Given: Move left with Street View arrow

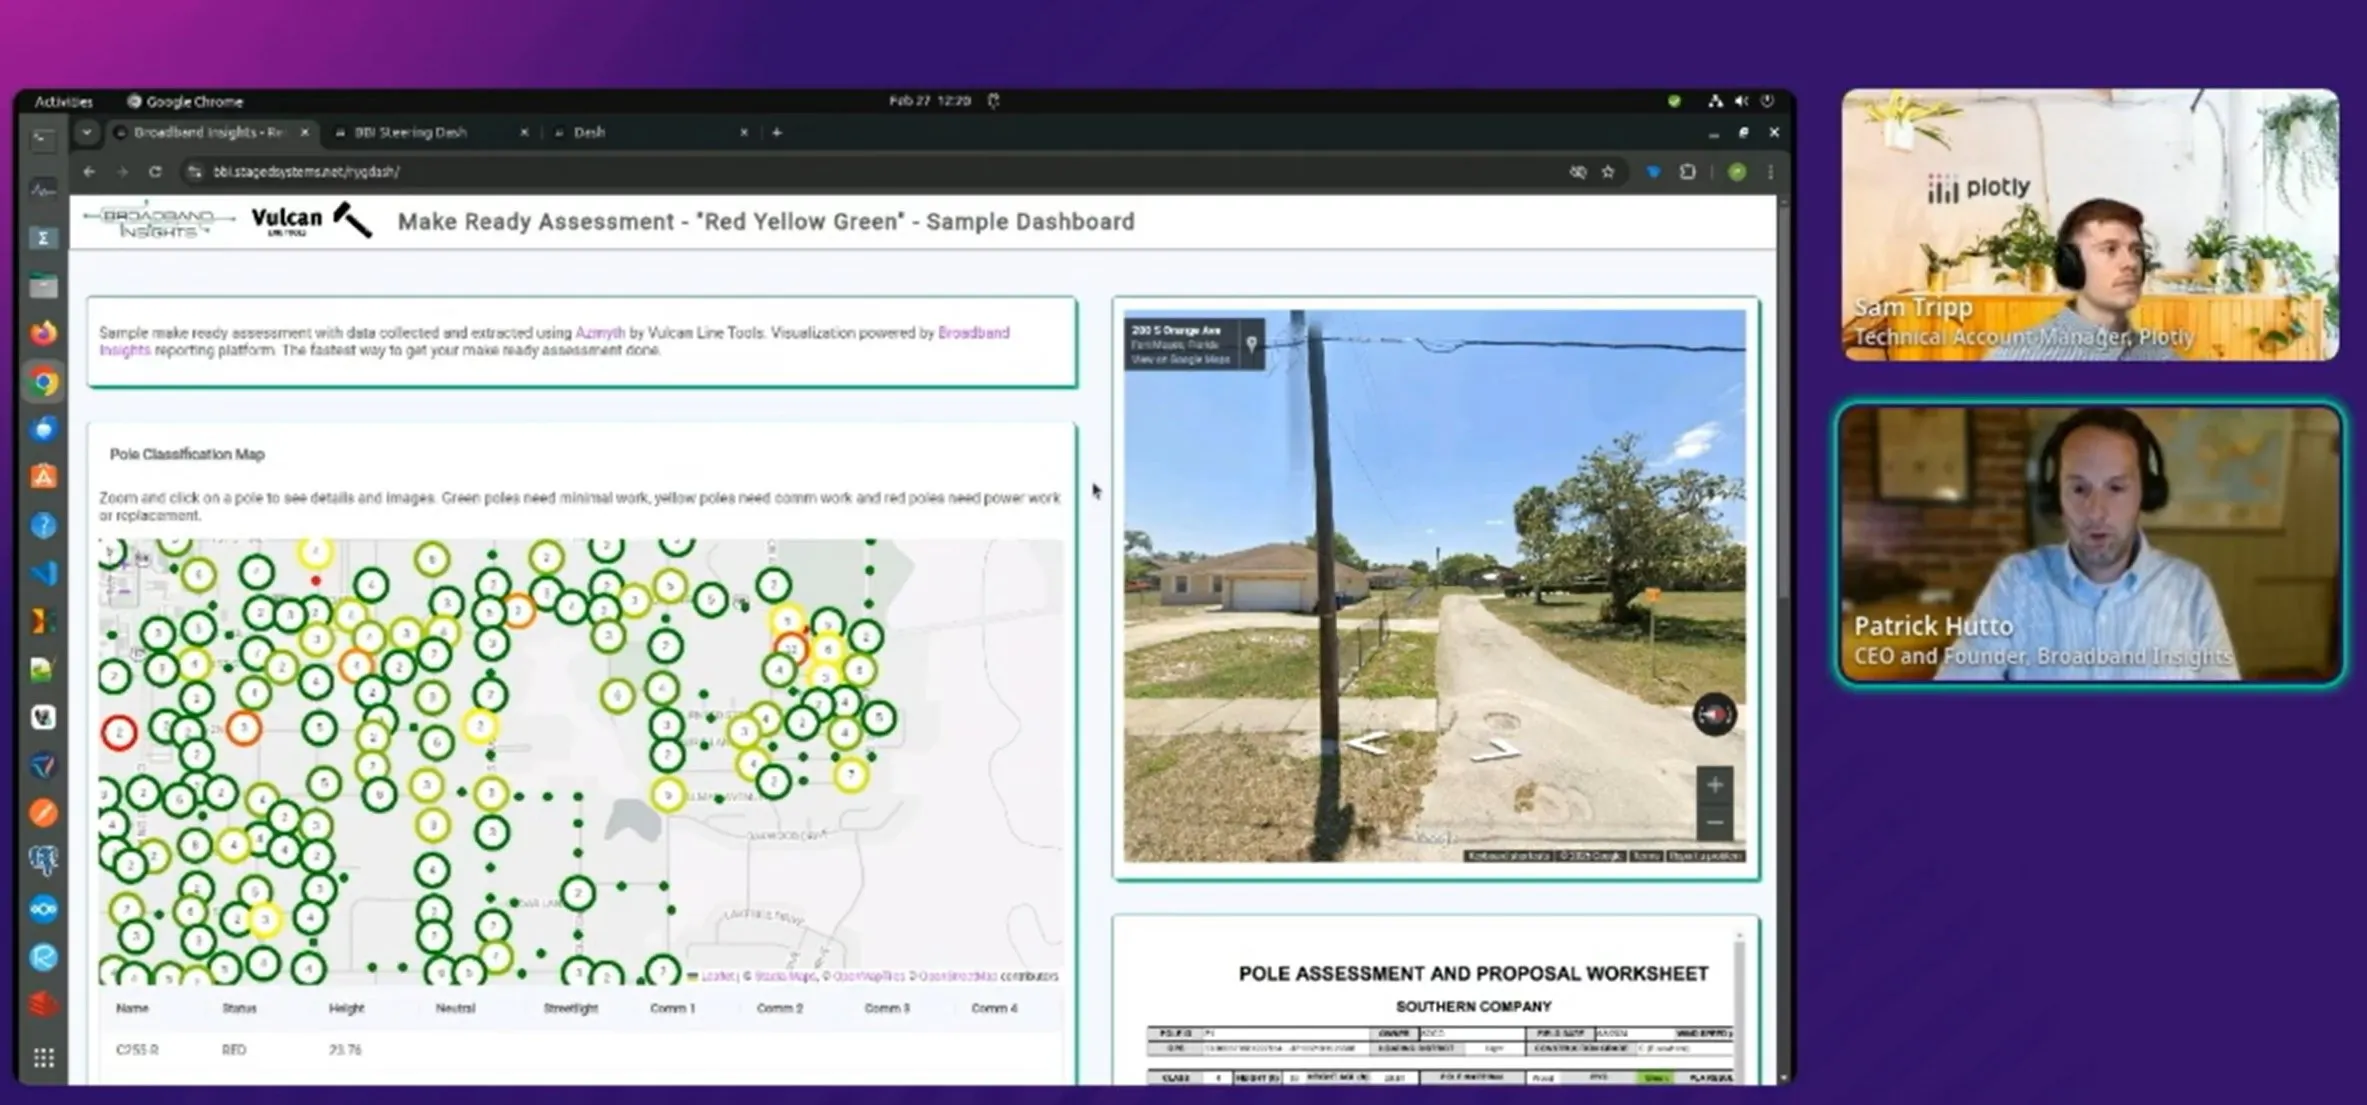Looking at the screenshot, I should point(1367,743).
